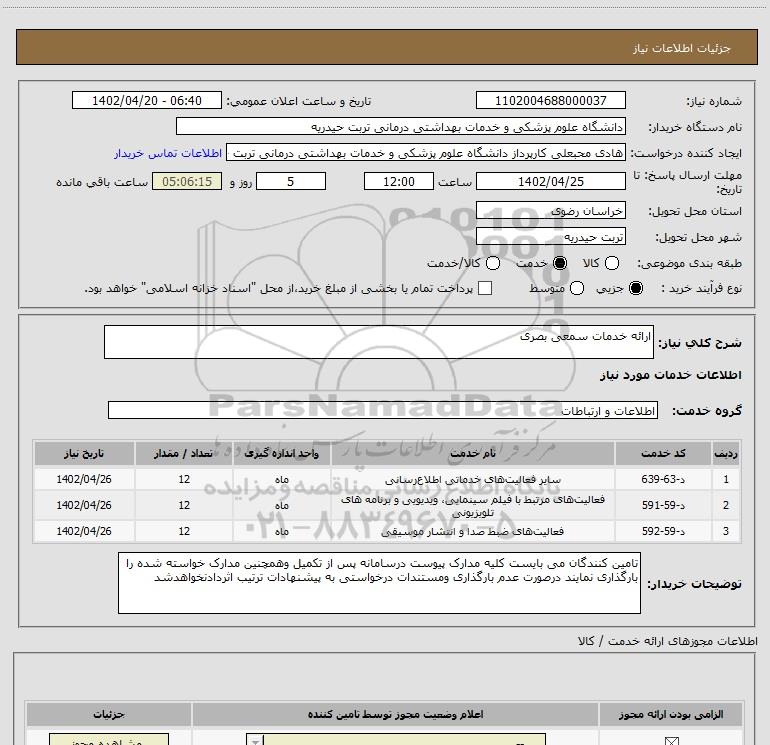
Task: Click service code د-639-63
Action: pos(663,479)
